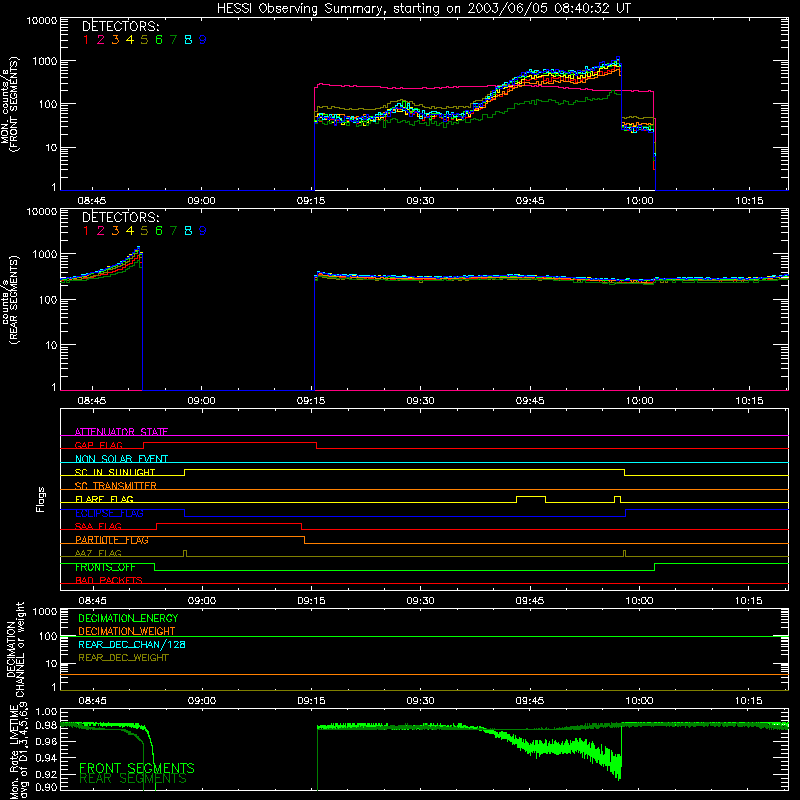The height and width of the screenshot is (800, 800).
Task: Click the FRONTS_OFF flag label
Action: click(x=105, y=567)
